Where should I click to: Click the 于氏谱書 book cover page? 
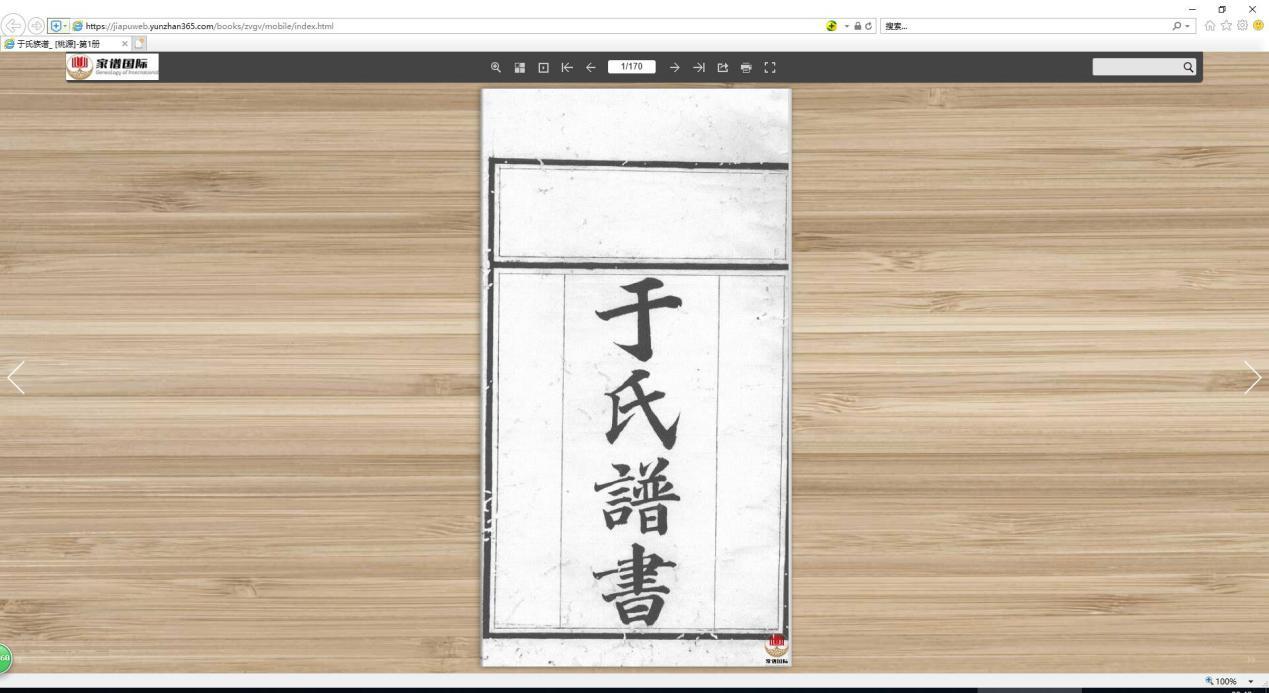point(636,377)
